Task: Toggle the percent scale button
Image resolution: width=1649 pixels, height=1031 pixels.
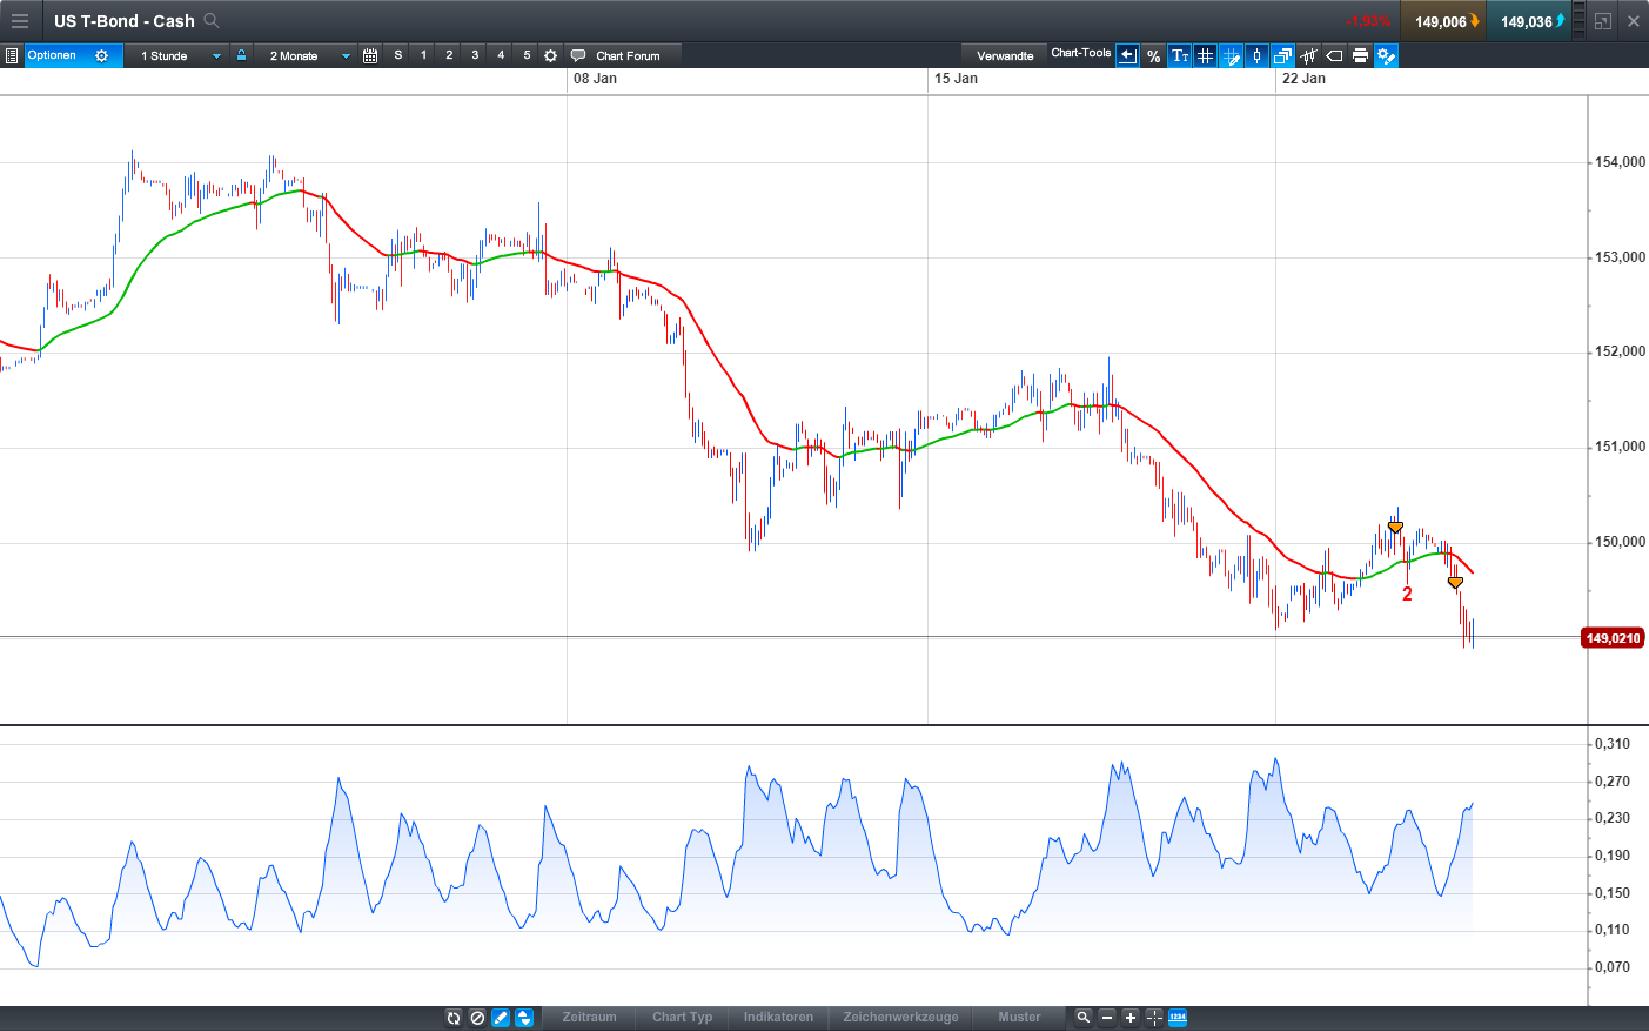Action: pyautogui.click(x=1153, y=56)
